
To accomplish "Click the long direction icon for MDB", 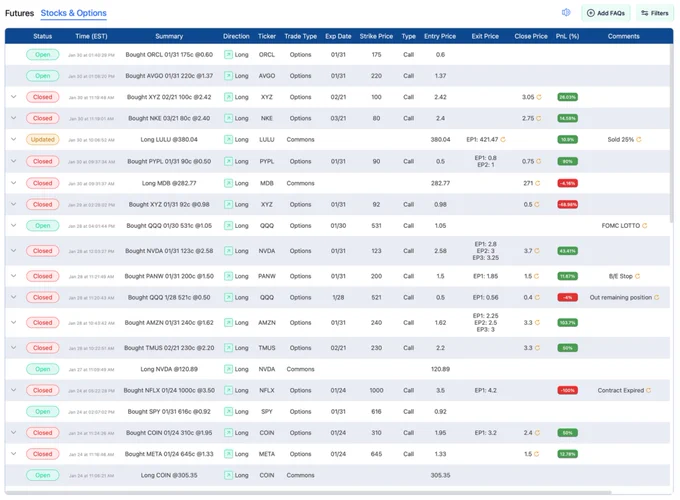I will [x=228, y=183].
